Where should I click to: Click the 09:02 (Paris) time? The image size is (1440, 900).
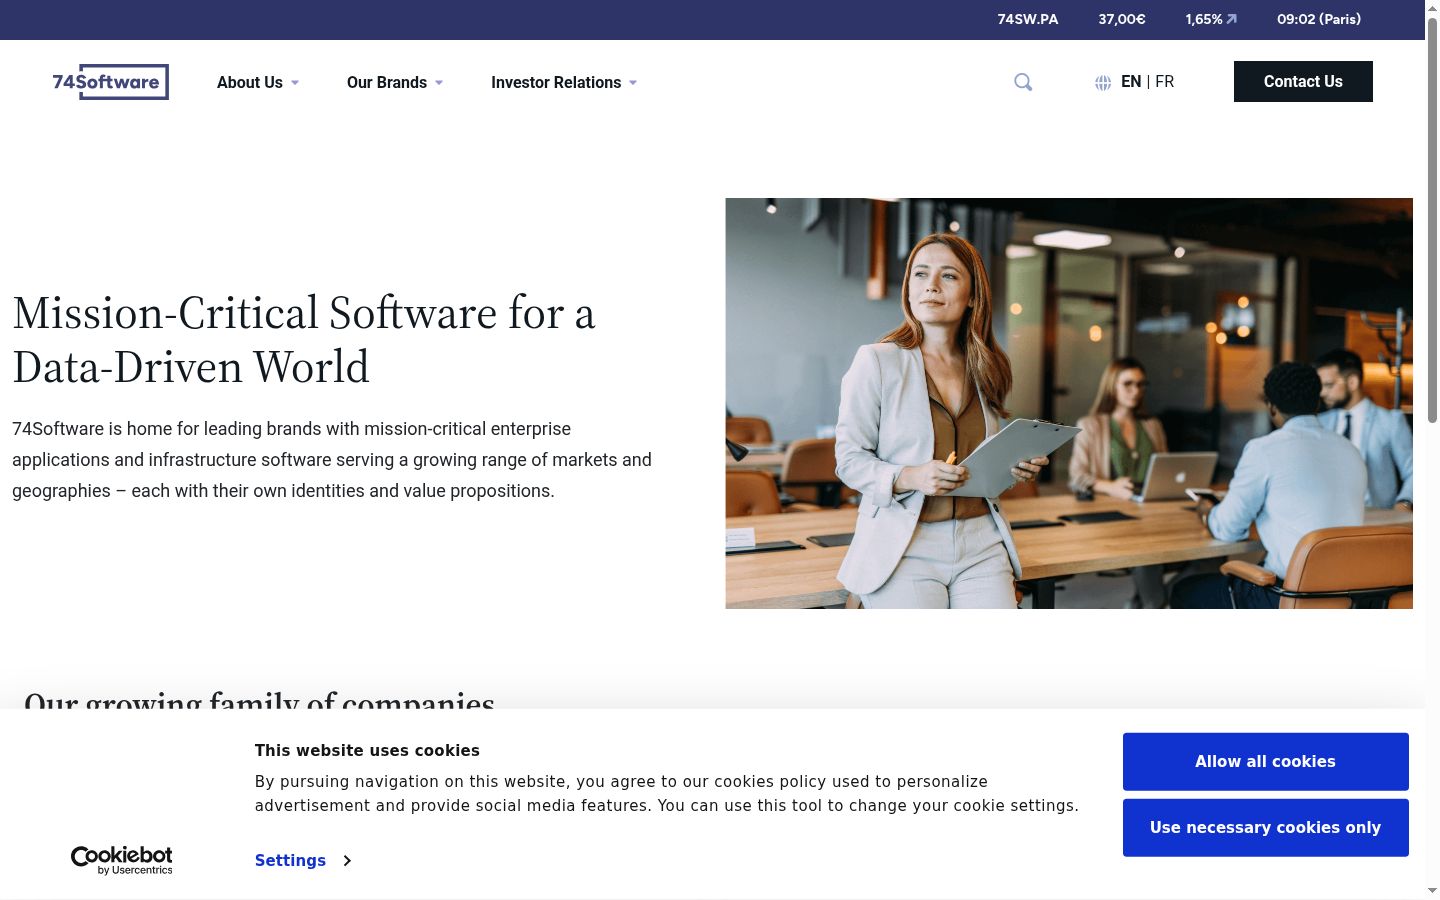1319,19
